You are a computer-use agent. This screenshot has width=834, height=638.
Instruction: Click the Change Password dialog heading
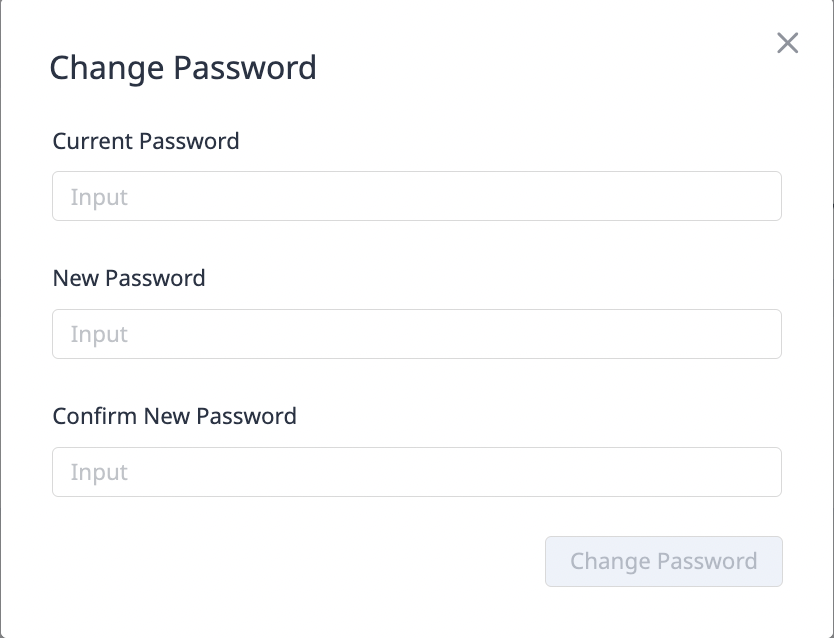pyautogui.click(x=183, y=68)
